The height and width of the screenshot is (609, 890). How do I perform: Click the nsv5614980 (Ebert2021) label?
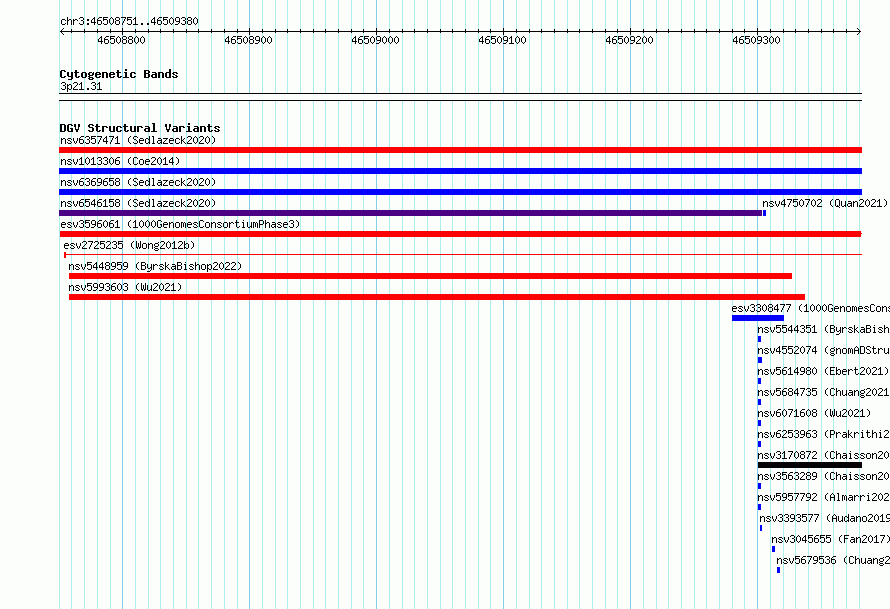[823, 371]
